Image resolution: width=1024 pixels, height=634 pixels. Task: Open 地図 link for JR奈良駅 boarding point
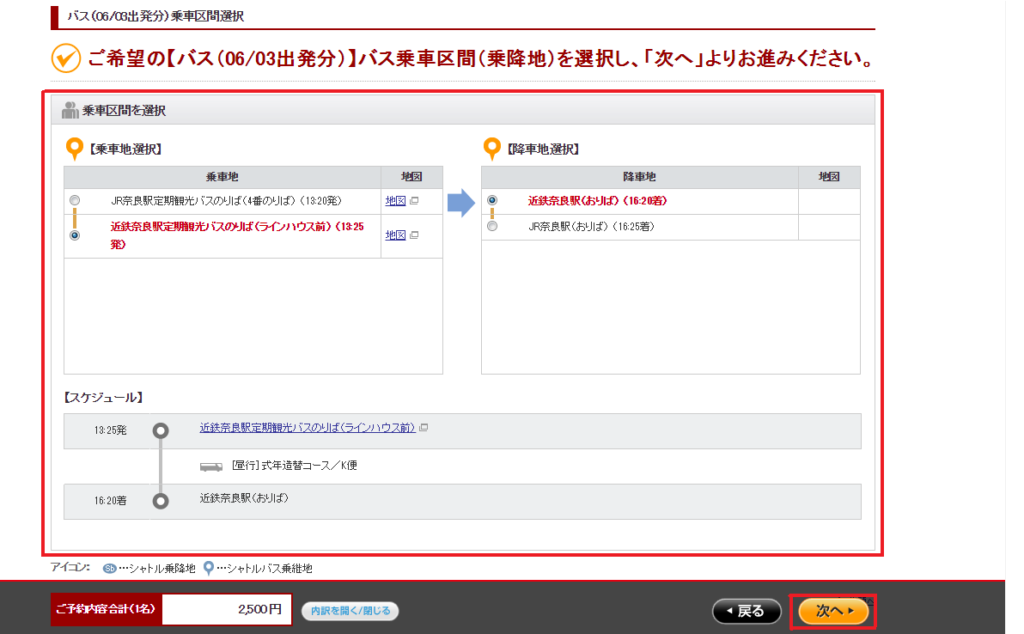(x=395, y=201)
